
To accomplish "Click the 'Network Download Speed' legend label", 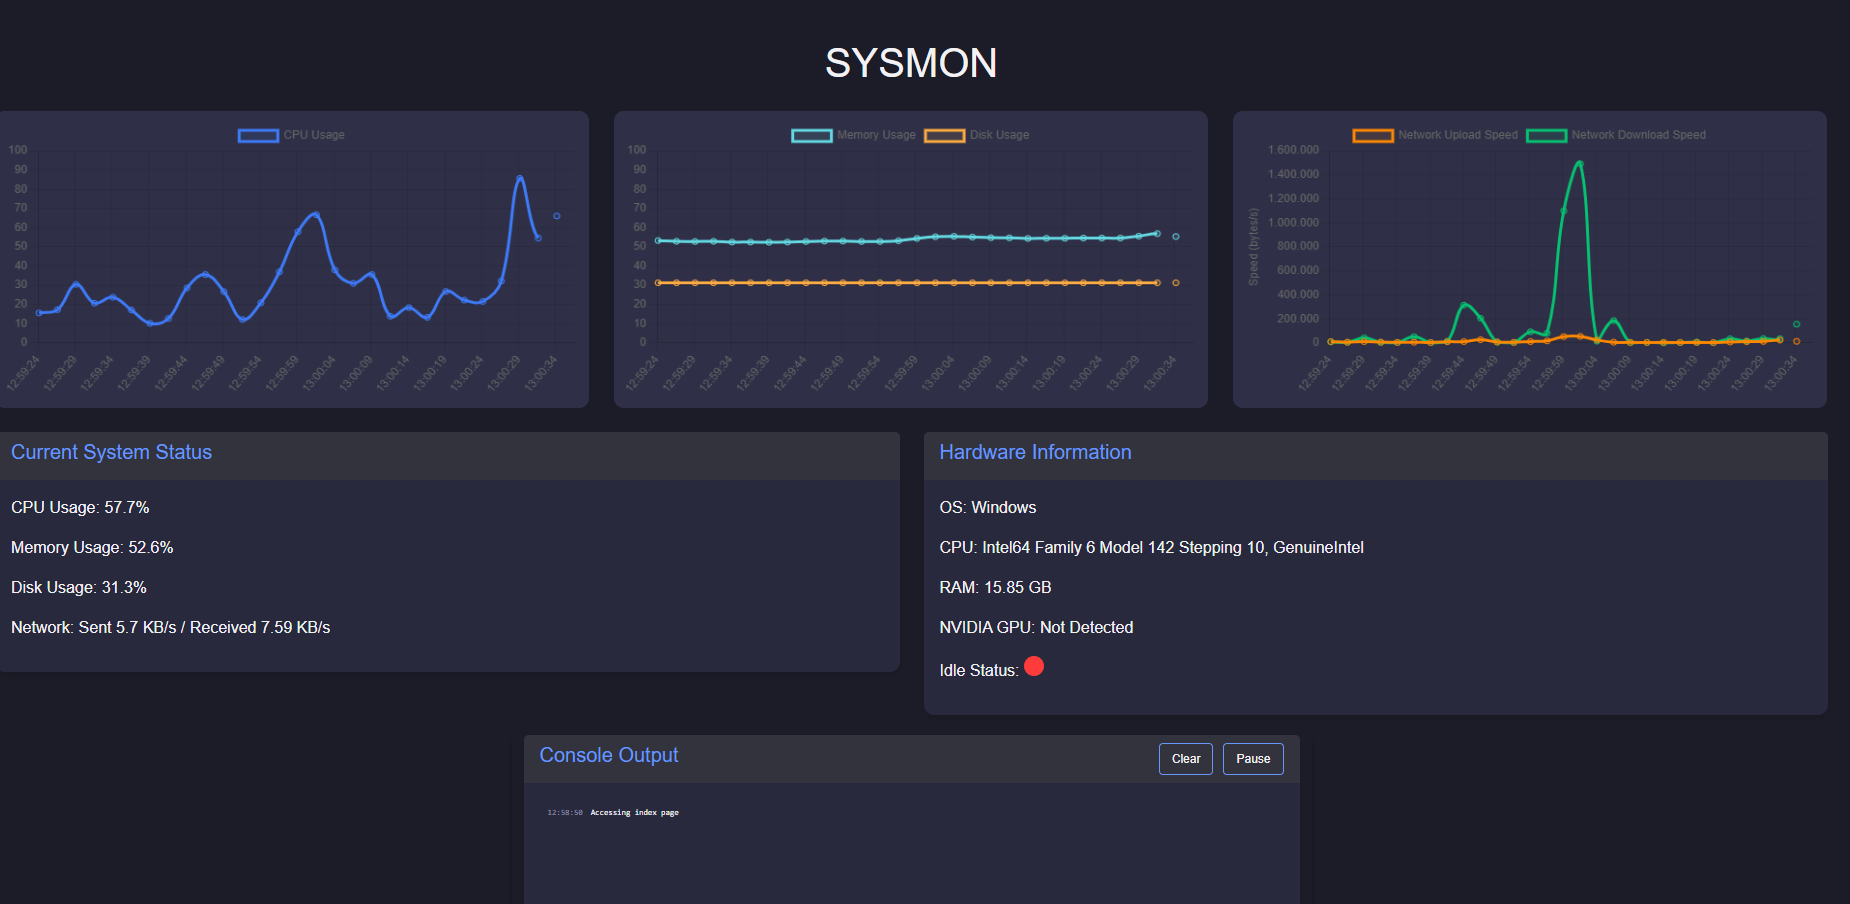I will [1638, 135].
